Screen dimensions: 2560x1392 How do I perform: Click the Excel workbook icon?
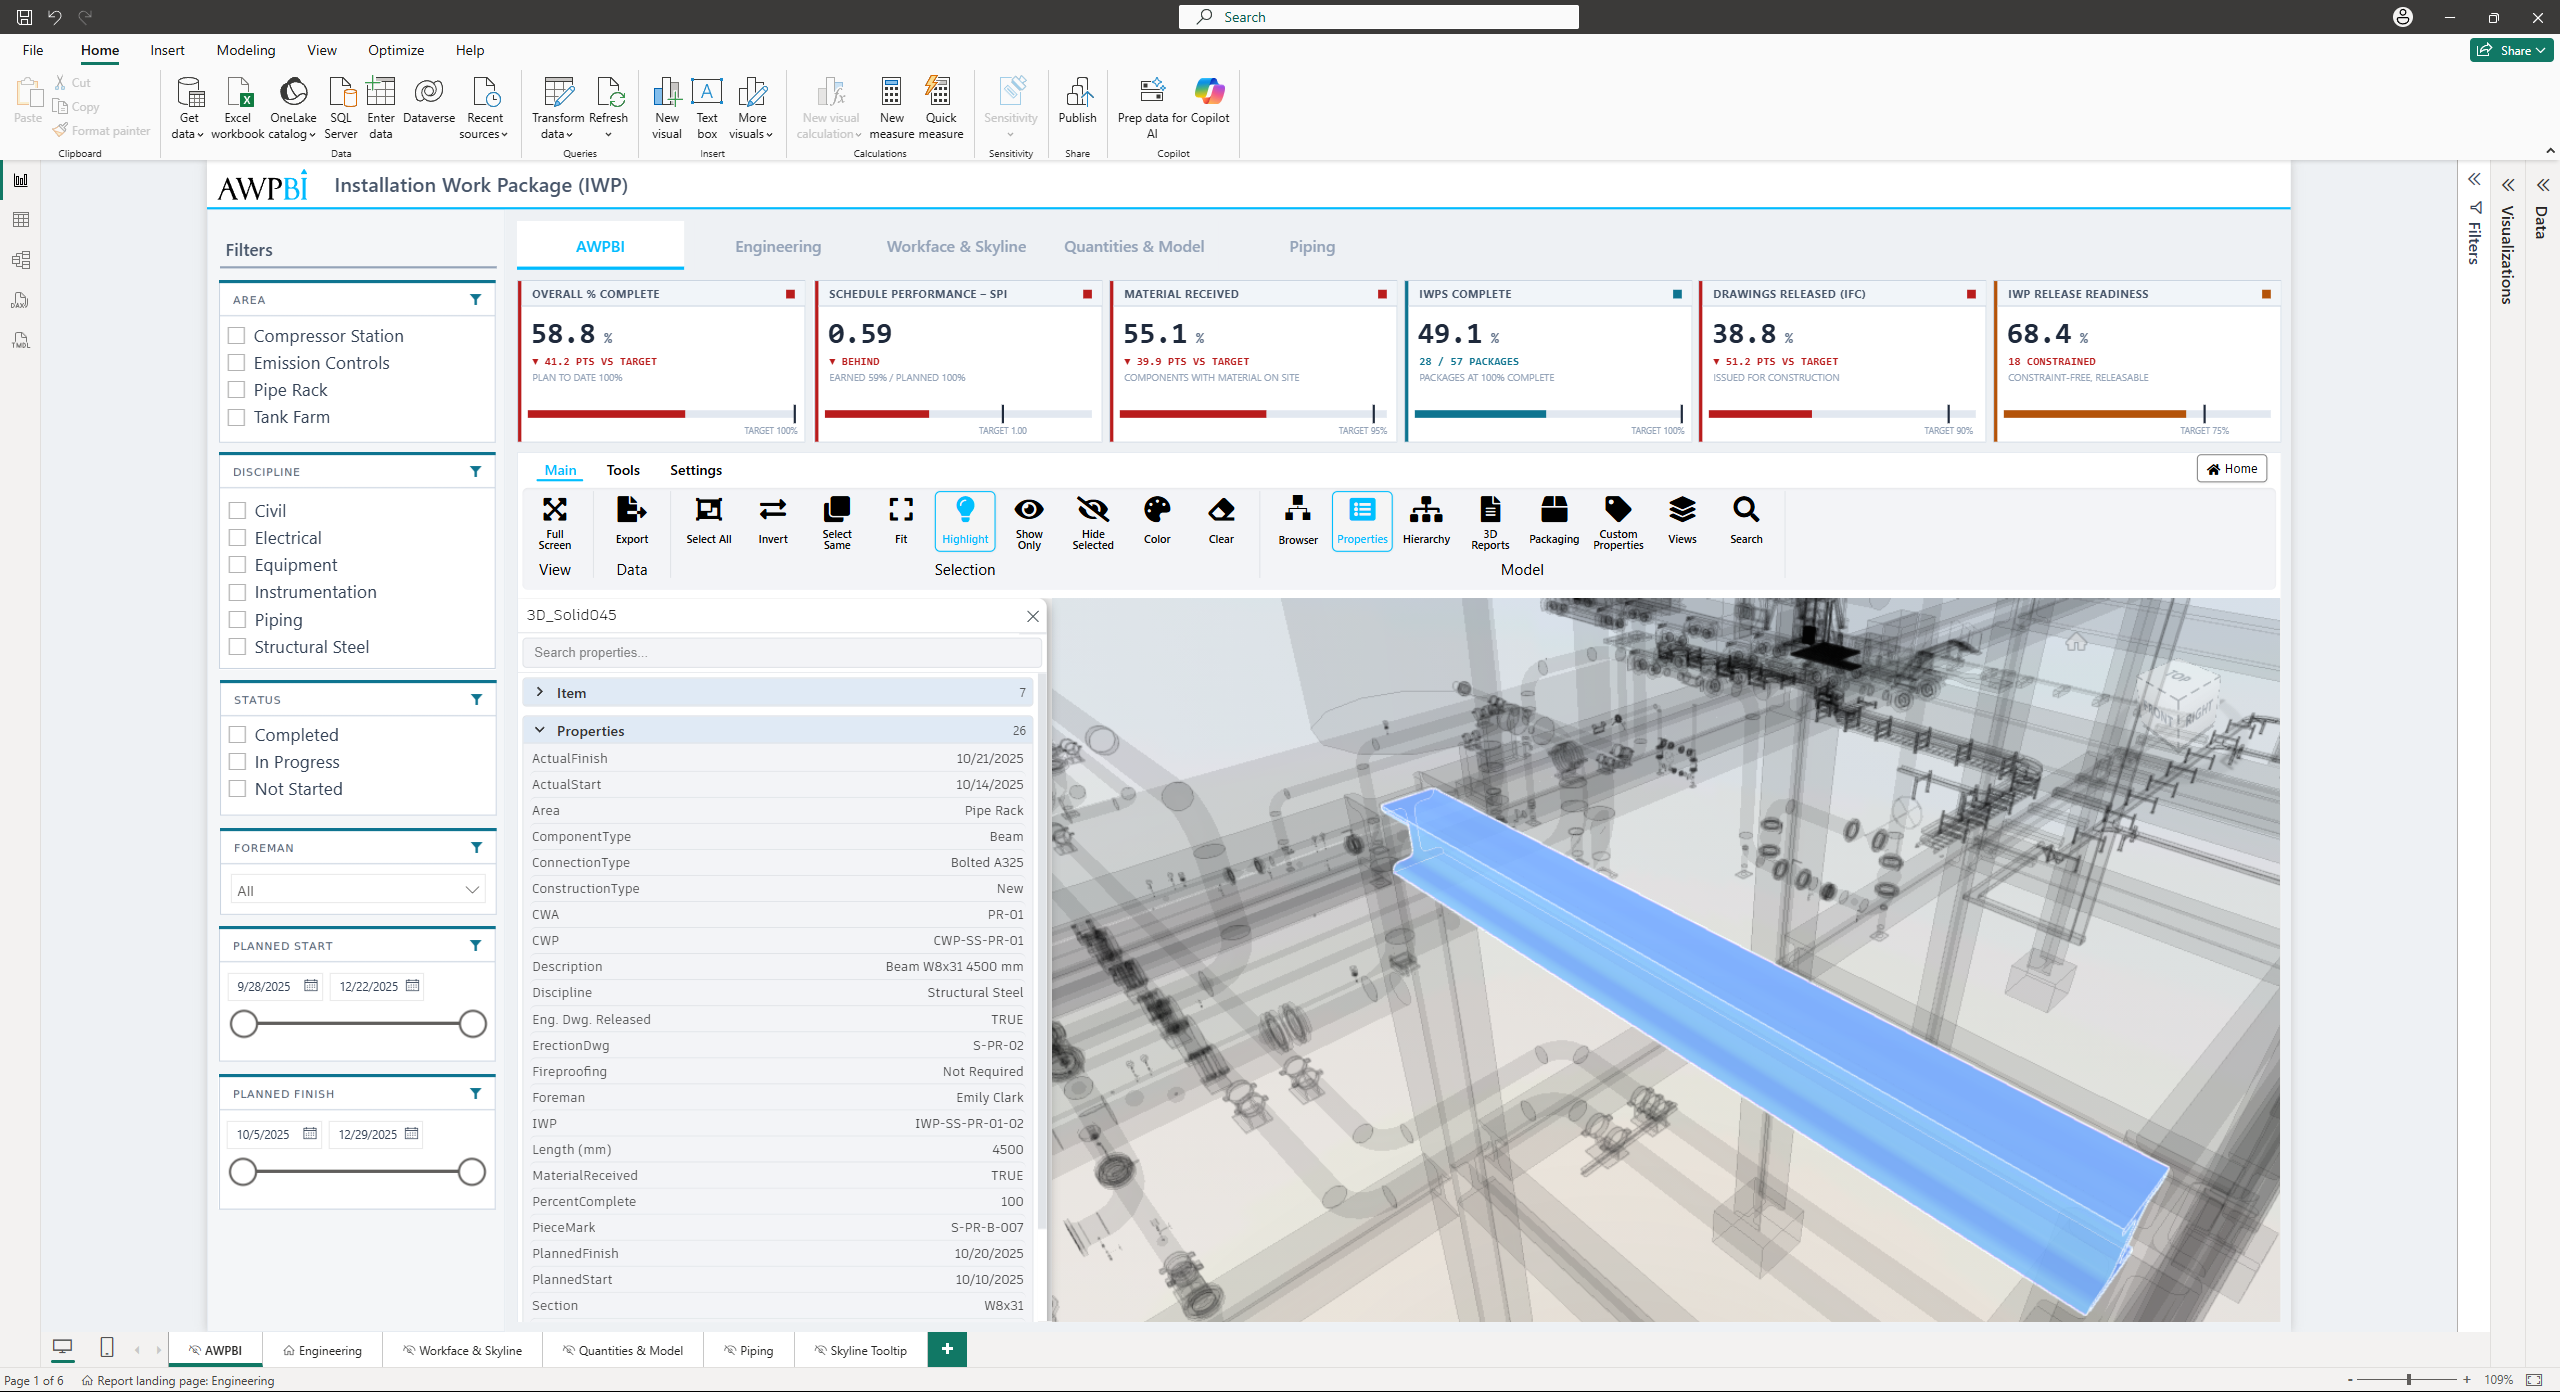click(x=238, y=107)
